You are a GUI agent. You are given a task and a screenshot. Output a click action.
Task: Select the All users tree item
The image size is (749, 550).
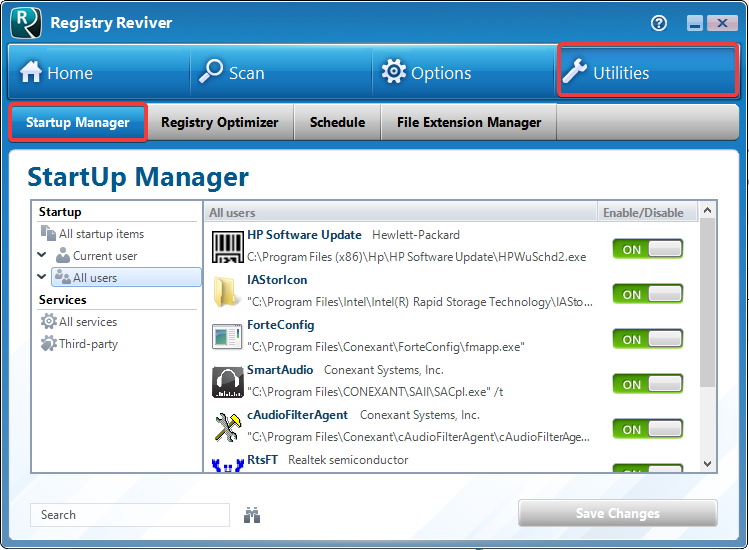pos(126,277)
